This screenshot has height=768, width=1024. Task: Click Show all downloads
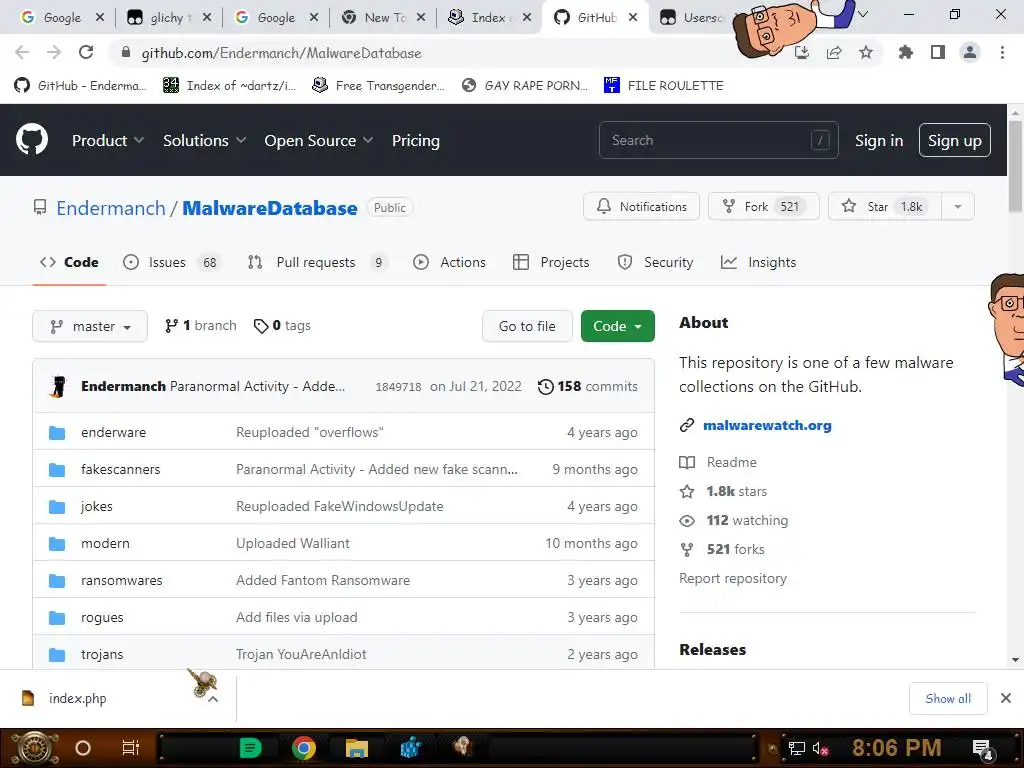coord(948,699)
